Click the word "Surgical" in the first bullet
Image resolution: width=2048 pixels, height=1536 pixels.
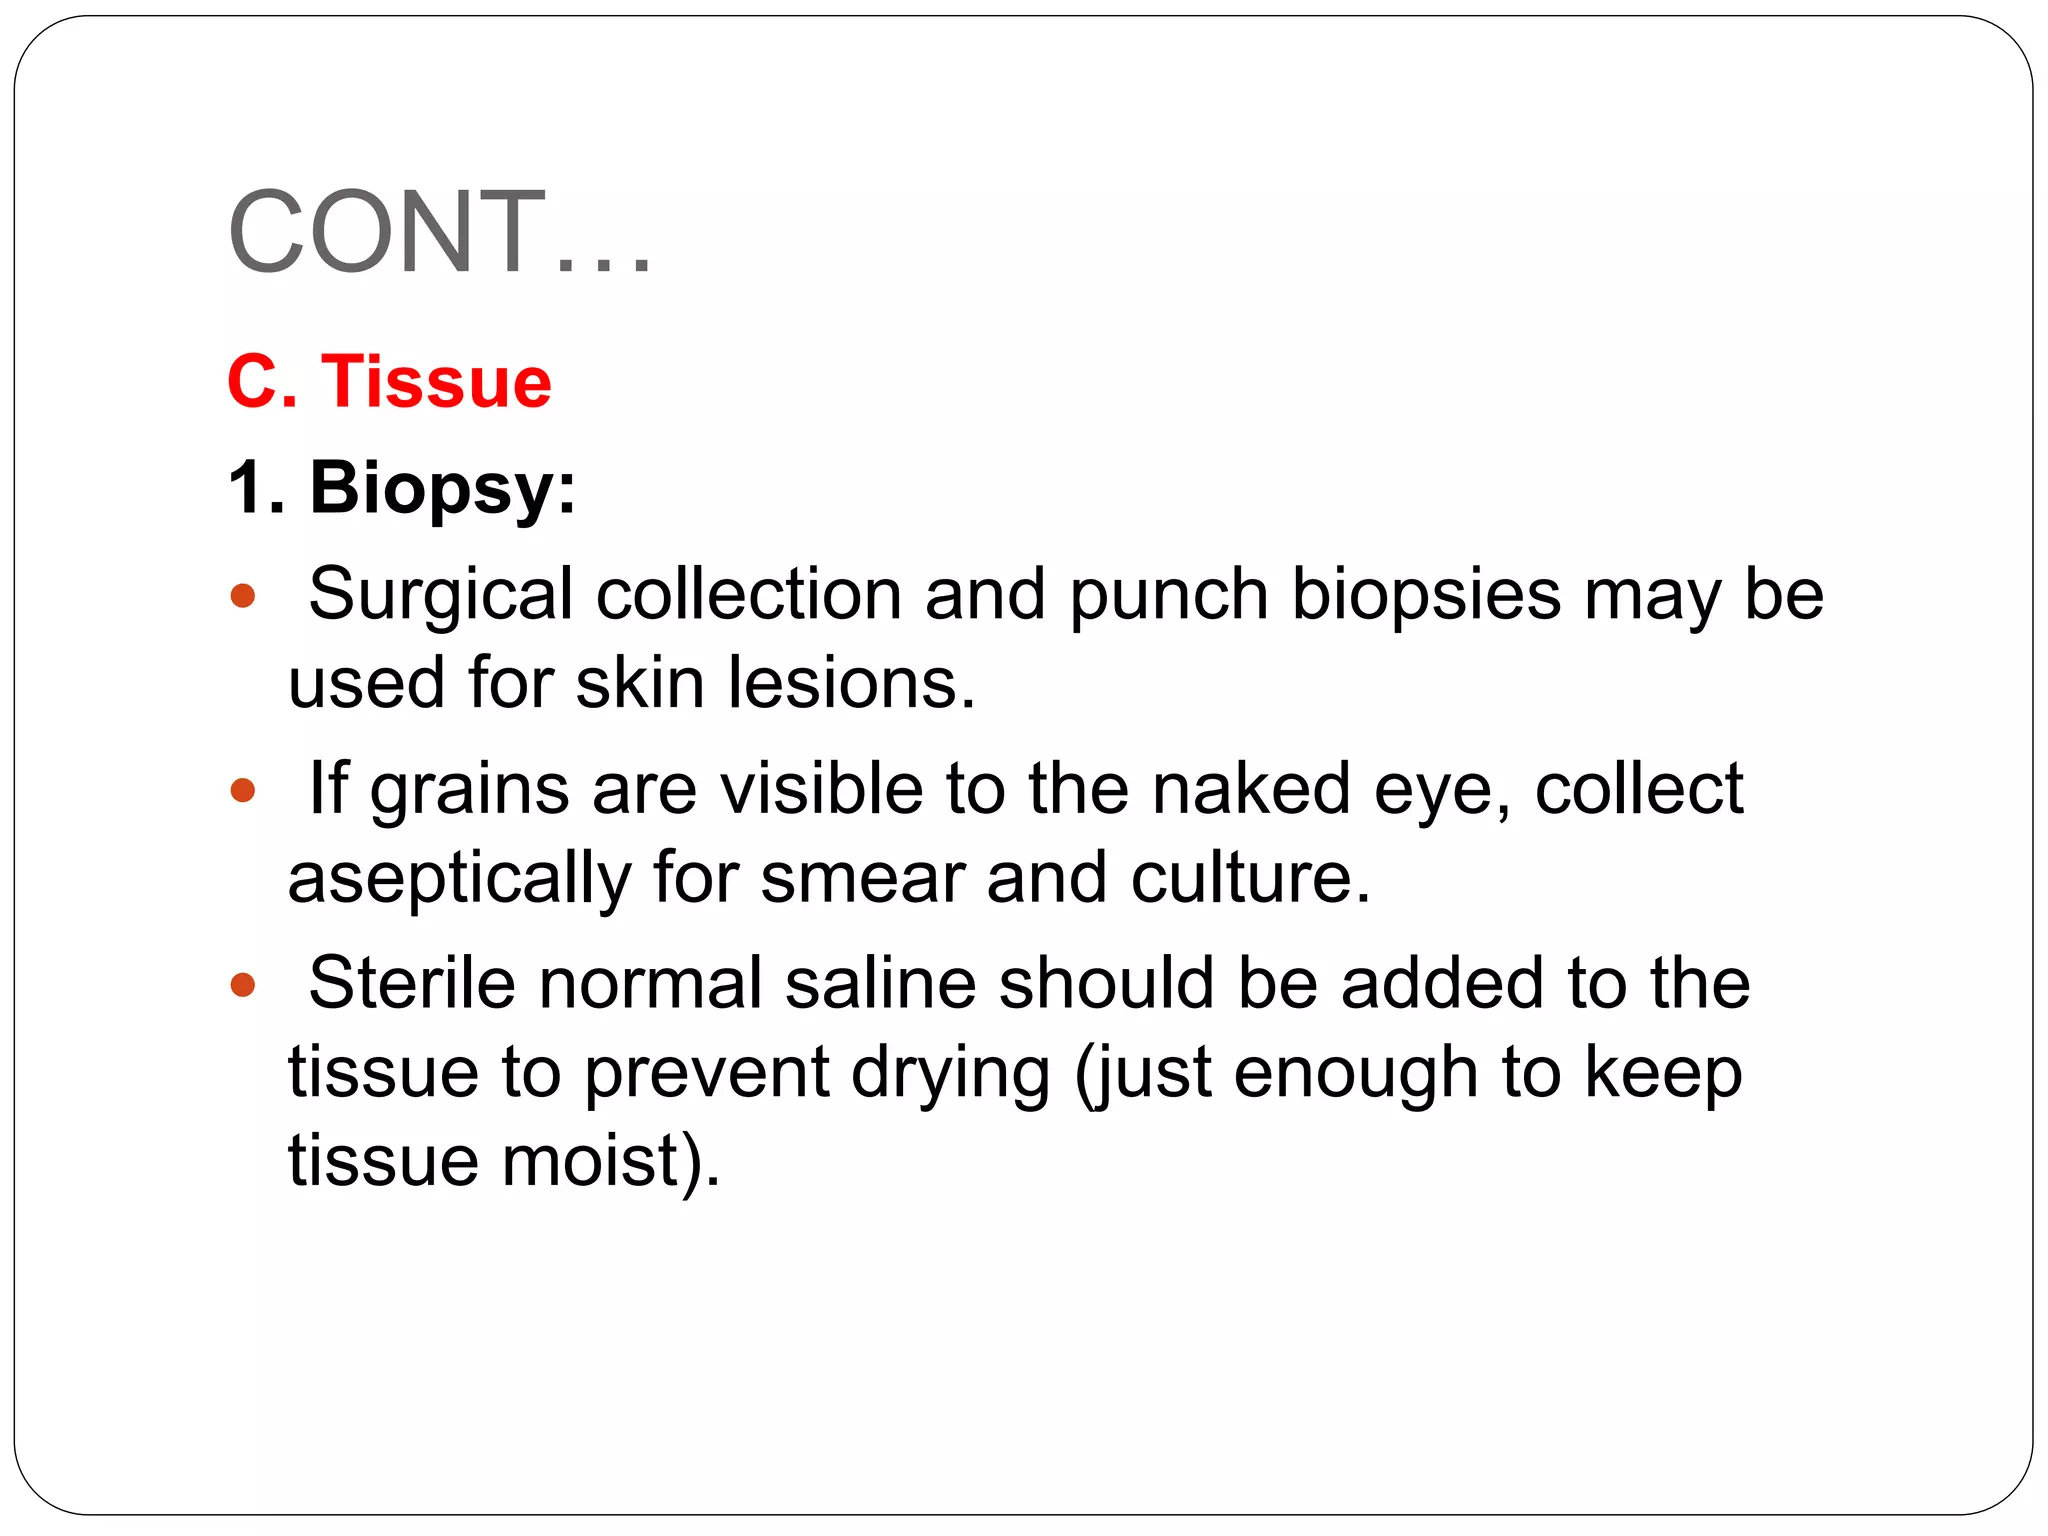(x=441, y=597)
